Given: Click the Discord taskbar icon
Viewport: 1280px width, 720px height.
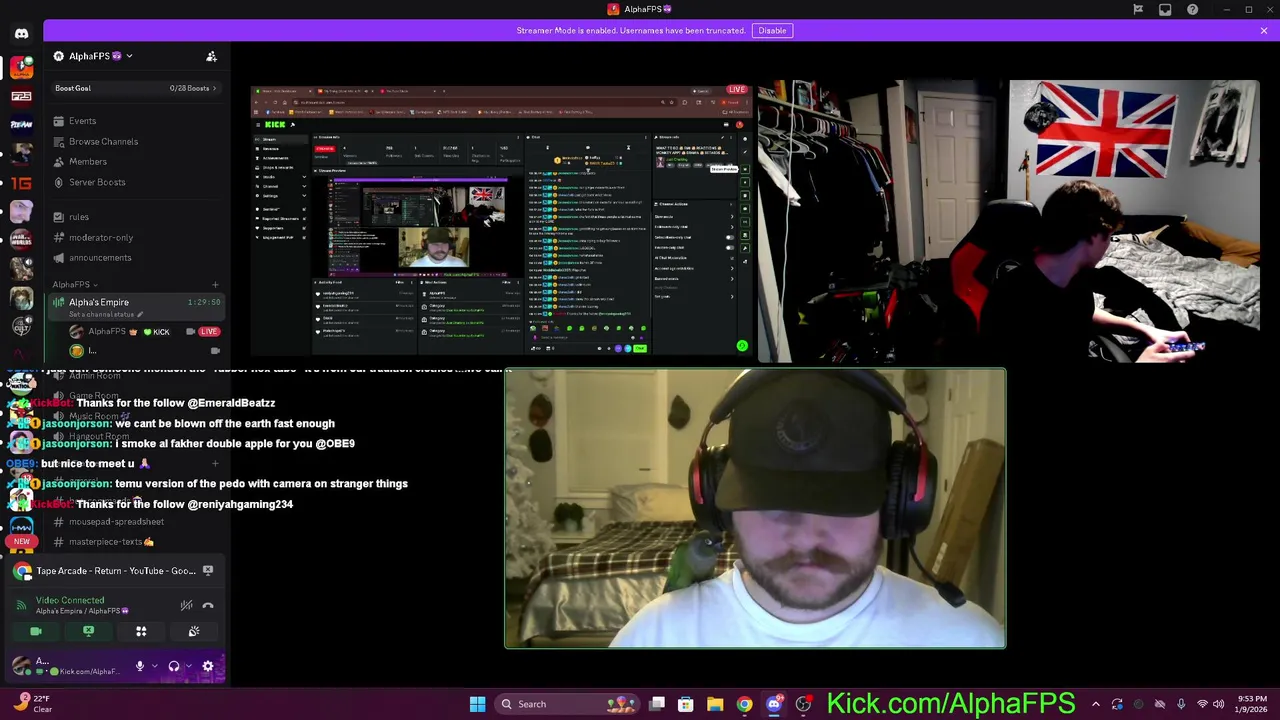Looking at the screenshot, I should tap(773, 704).
